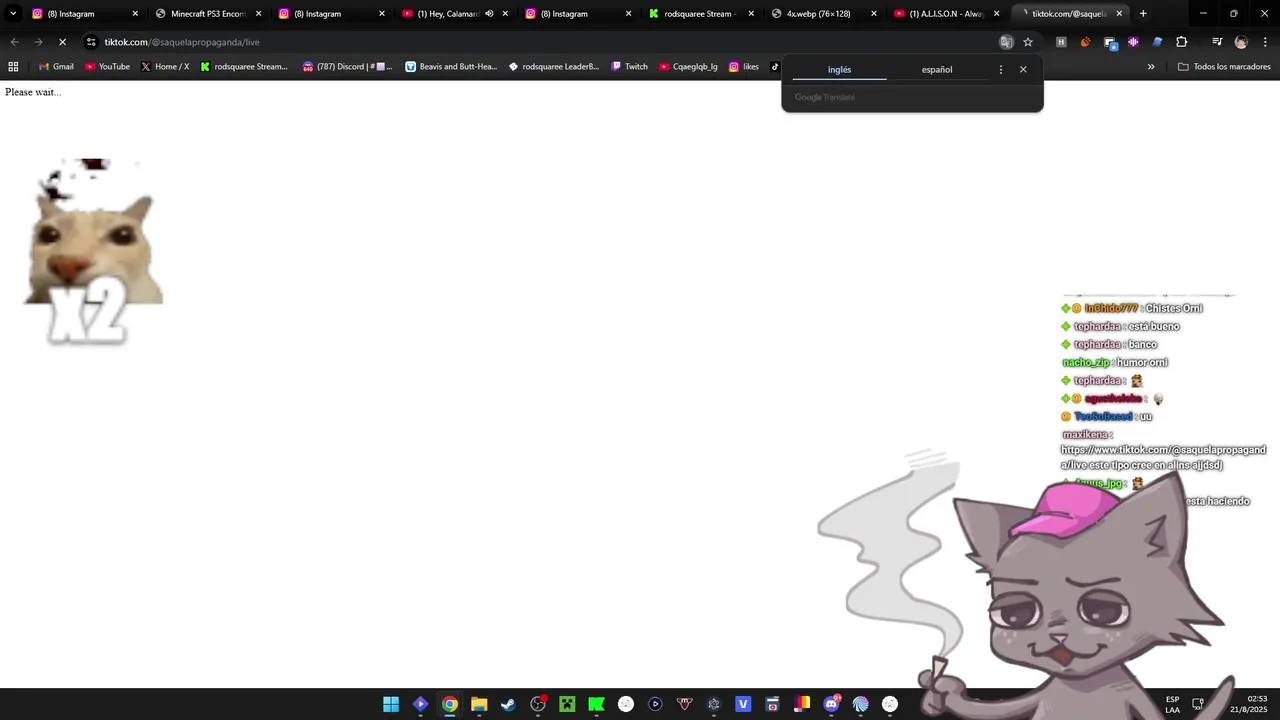Click the gray H extension icon
This screenshot has width=1280, height=720.
tap(1061, 42)
